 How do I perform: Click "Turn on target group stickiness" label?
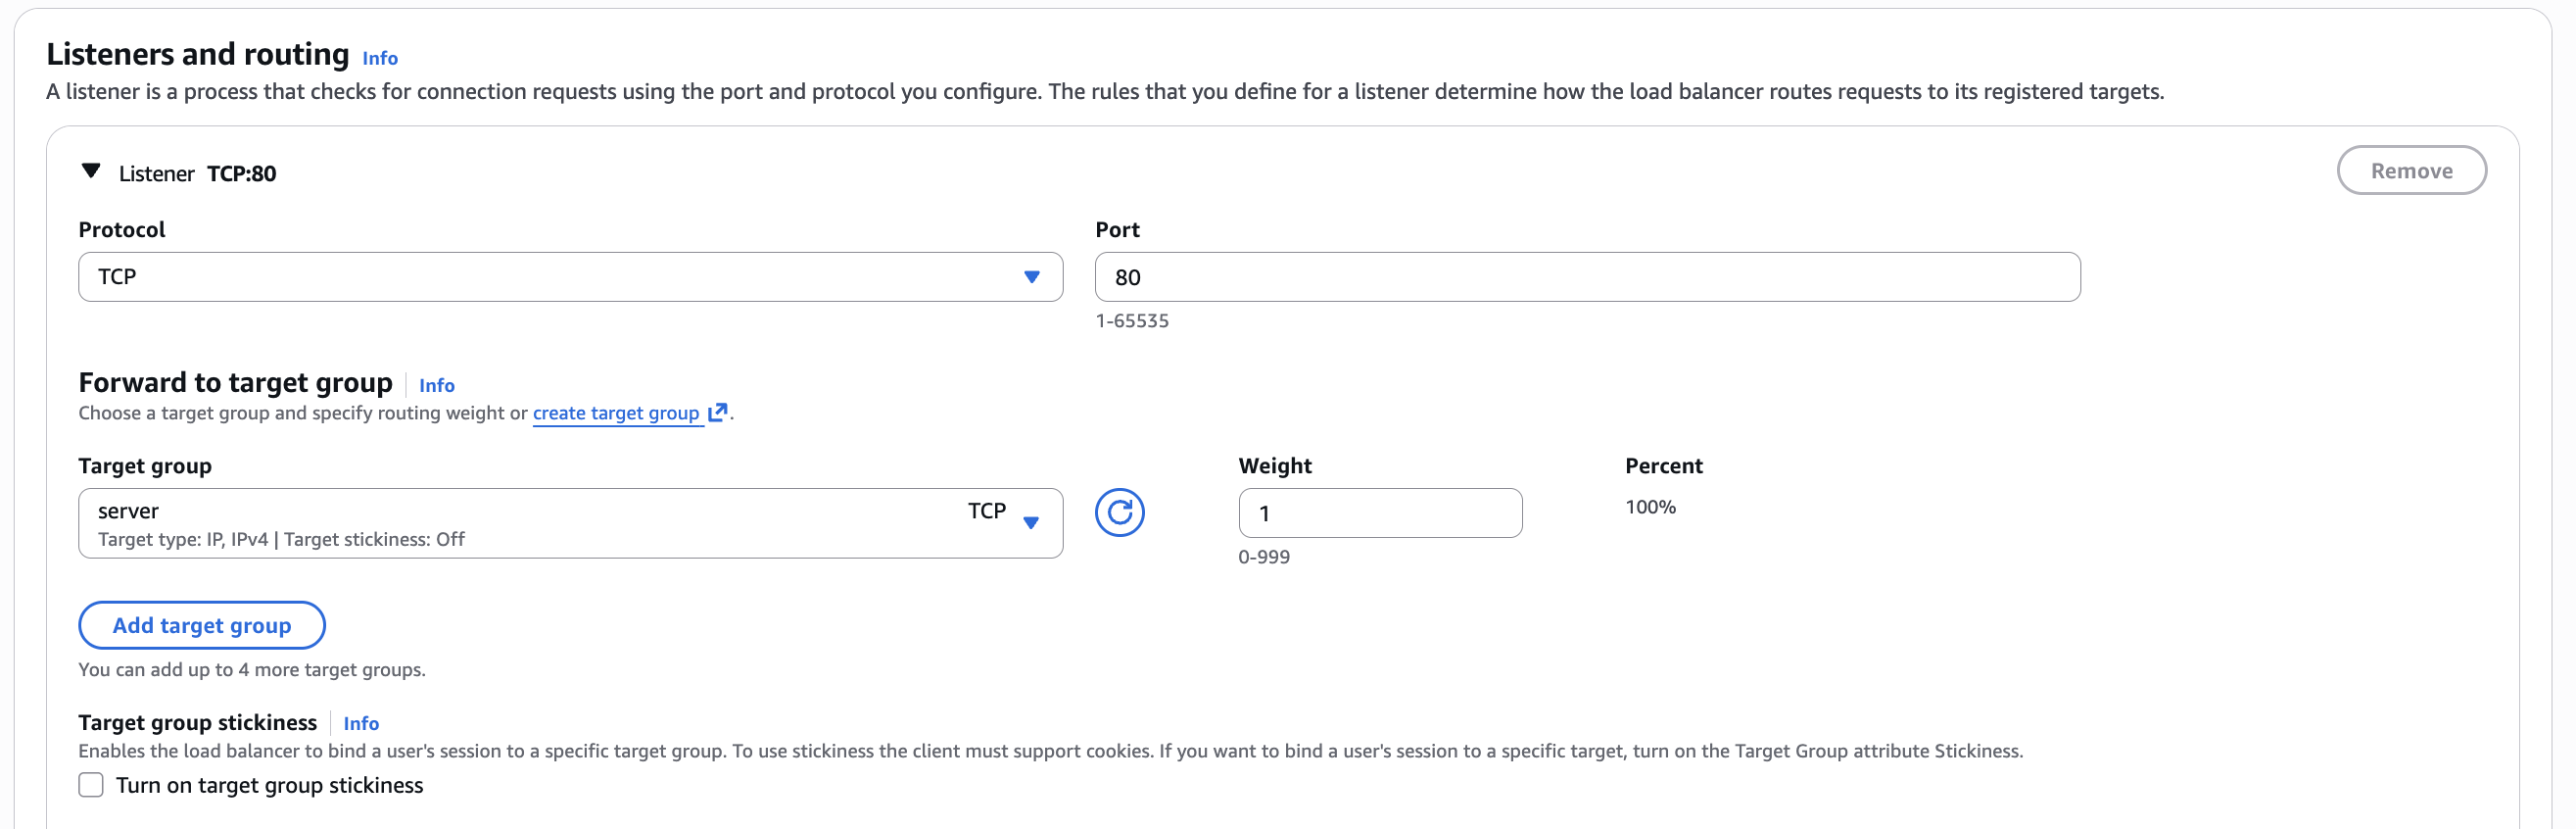[269, 785]
